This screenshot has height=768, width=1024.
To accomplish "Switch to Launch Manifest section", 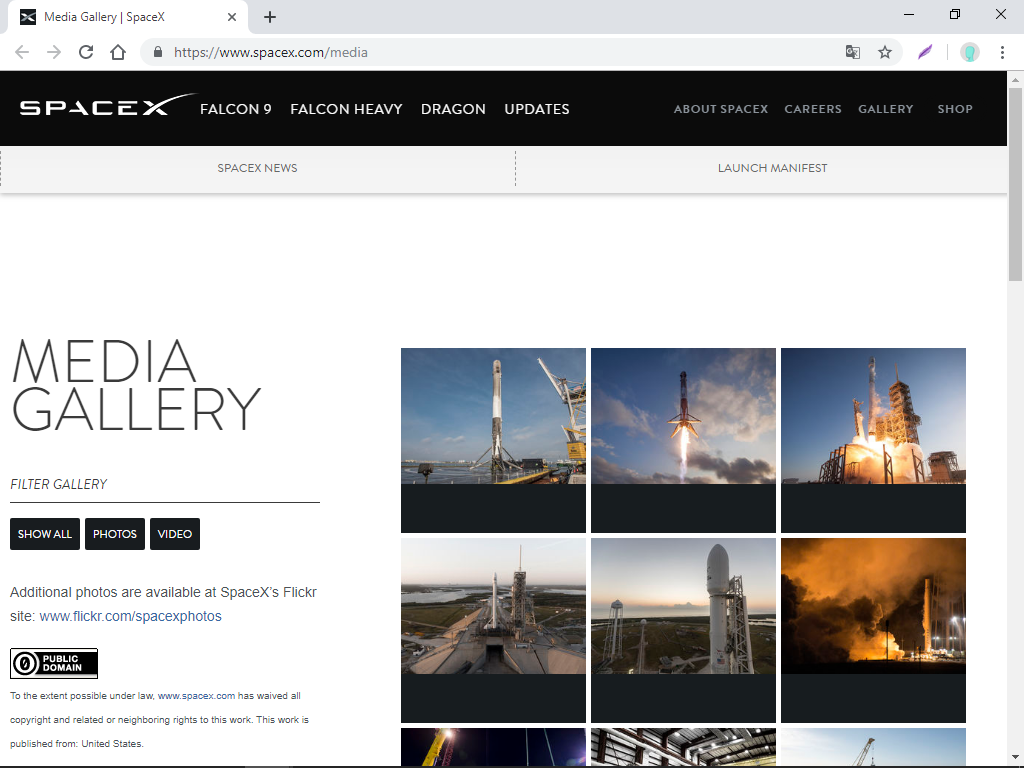I will coord(773,168).
